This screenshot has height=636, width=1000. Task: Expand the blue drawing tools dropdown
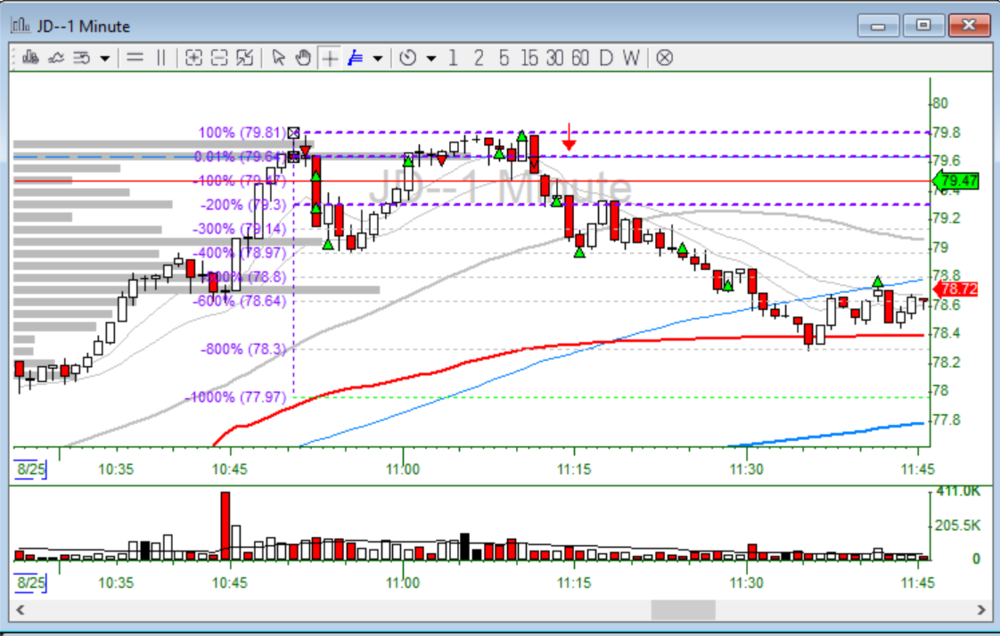click(377, 58)
